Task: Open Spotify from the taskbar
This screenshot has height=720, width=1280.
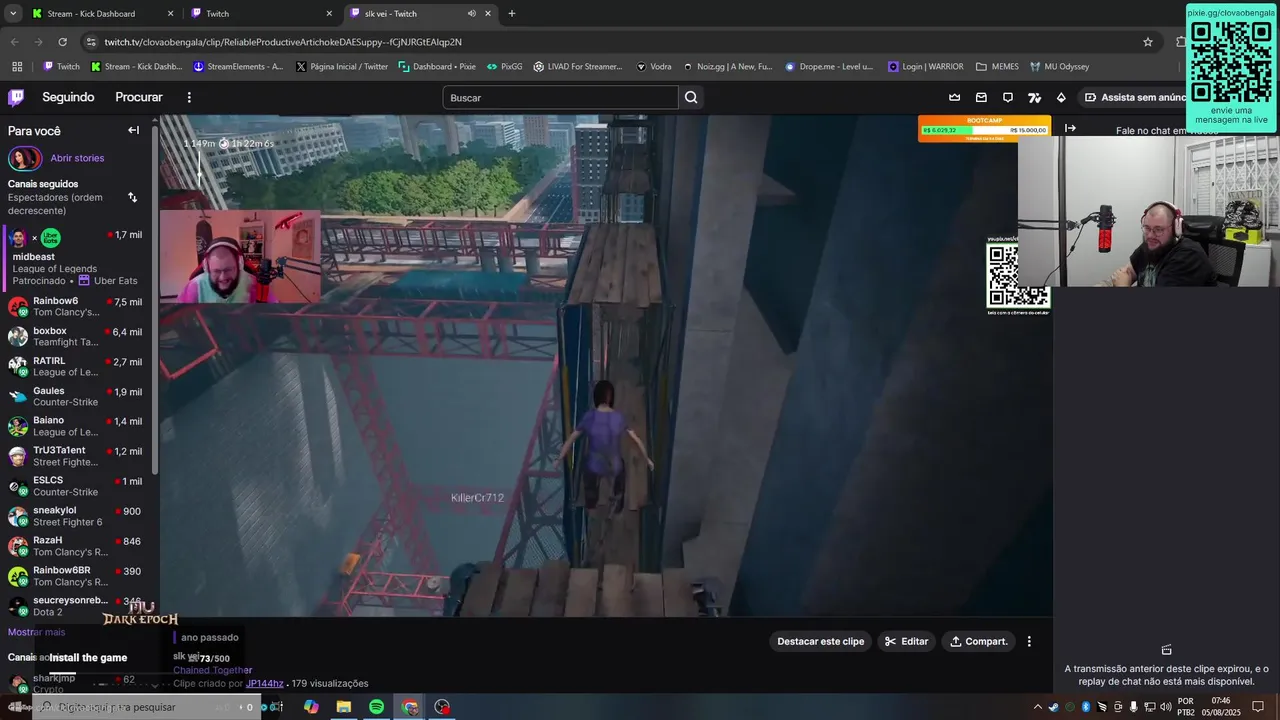Action: [x=376, y=707]
